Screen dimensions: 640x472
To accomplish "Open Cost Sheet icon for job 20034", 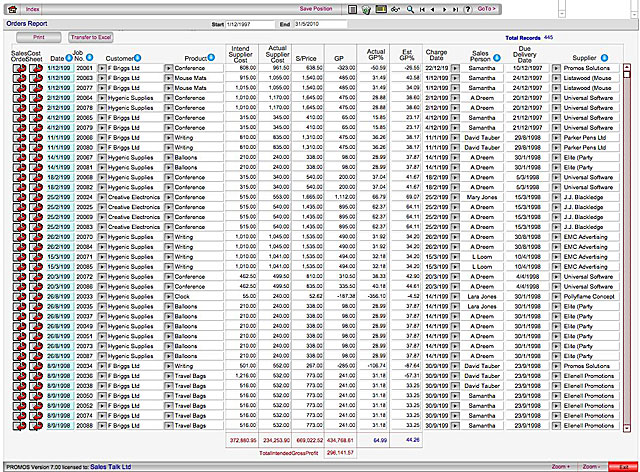I will [x=36, y=366].
